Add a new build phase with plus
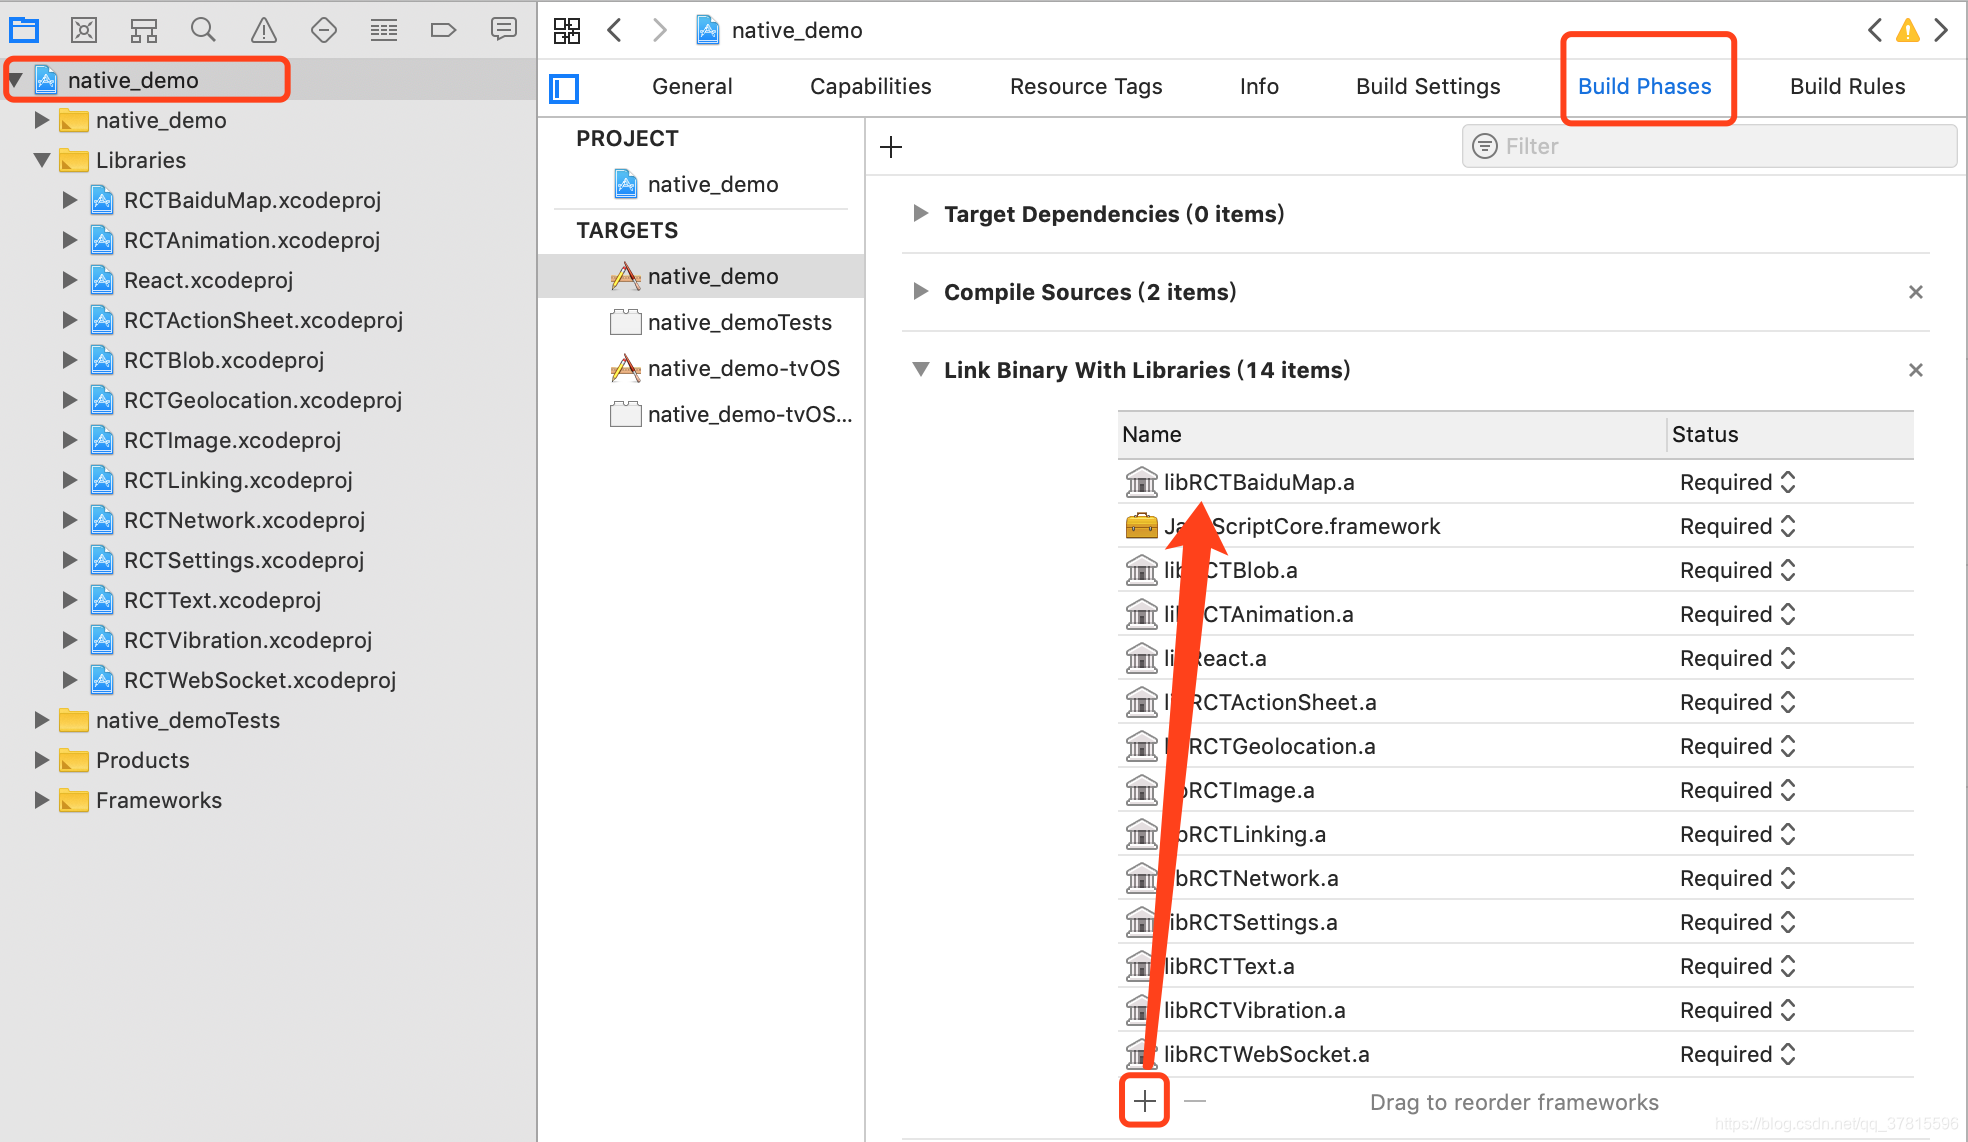 coord(891,148)
